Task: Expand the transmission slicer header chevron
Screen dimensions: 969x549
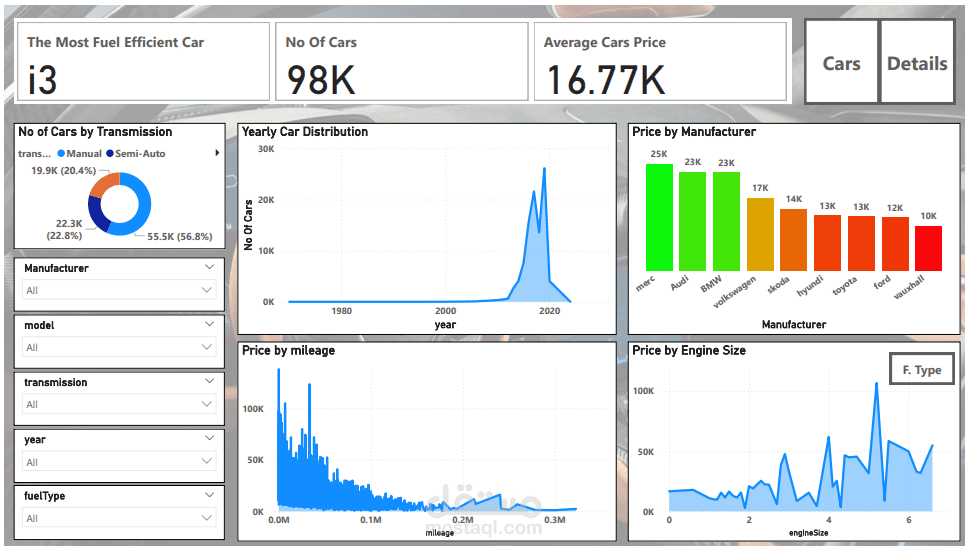Action: tap(209, 381)
